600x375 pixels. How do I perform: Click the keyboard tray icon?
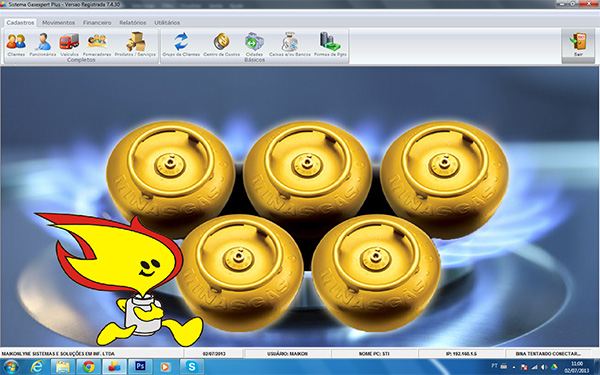504,366
